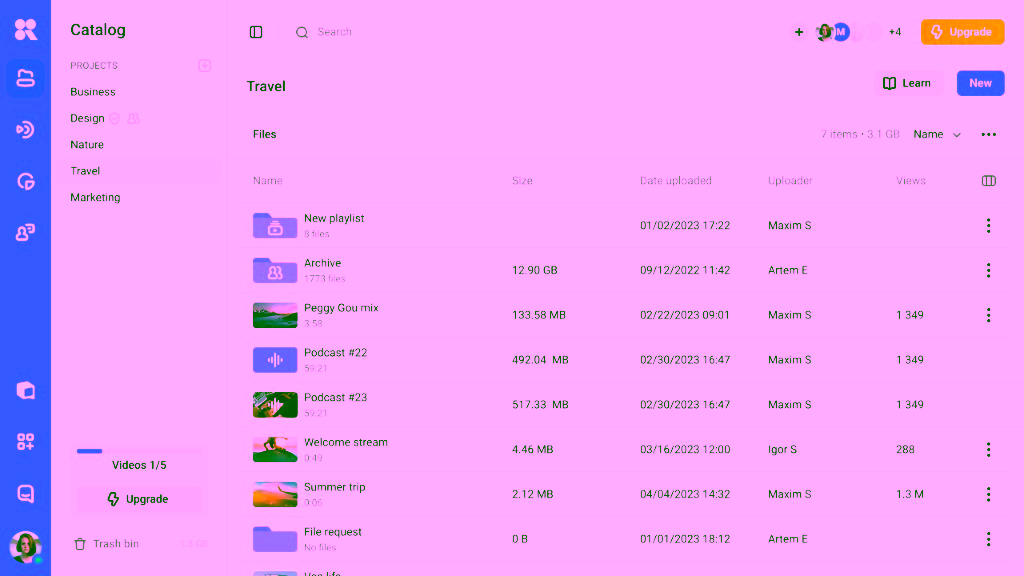Open more options for Archive
1024x576 pixels.
coord(989,270)
